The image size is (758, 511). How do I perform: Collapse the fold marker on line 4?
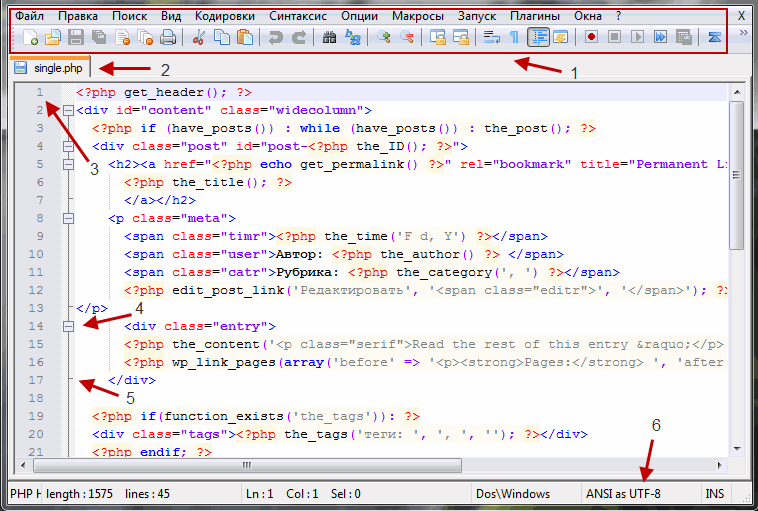69,146
